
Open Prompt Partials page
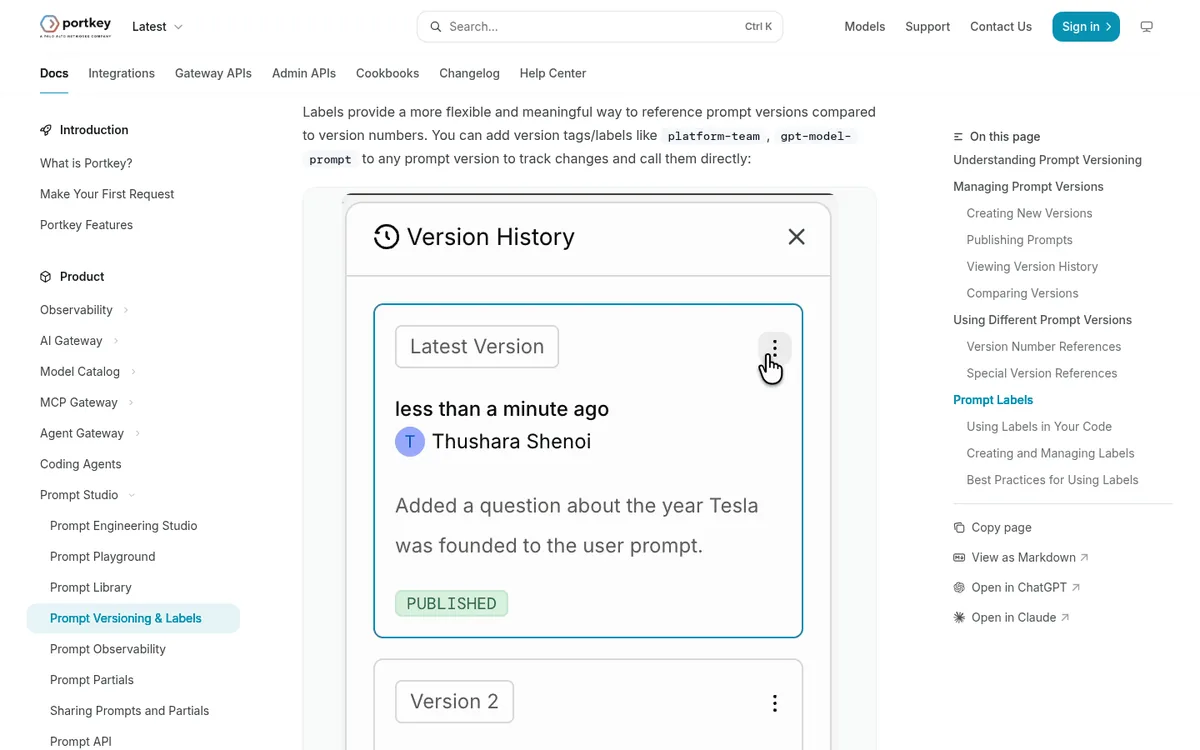click(x=92, y=680)
